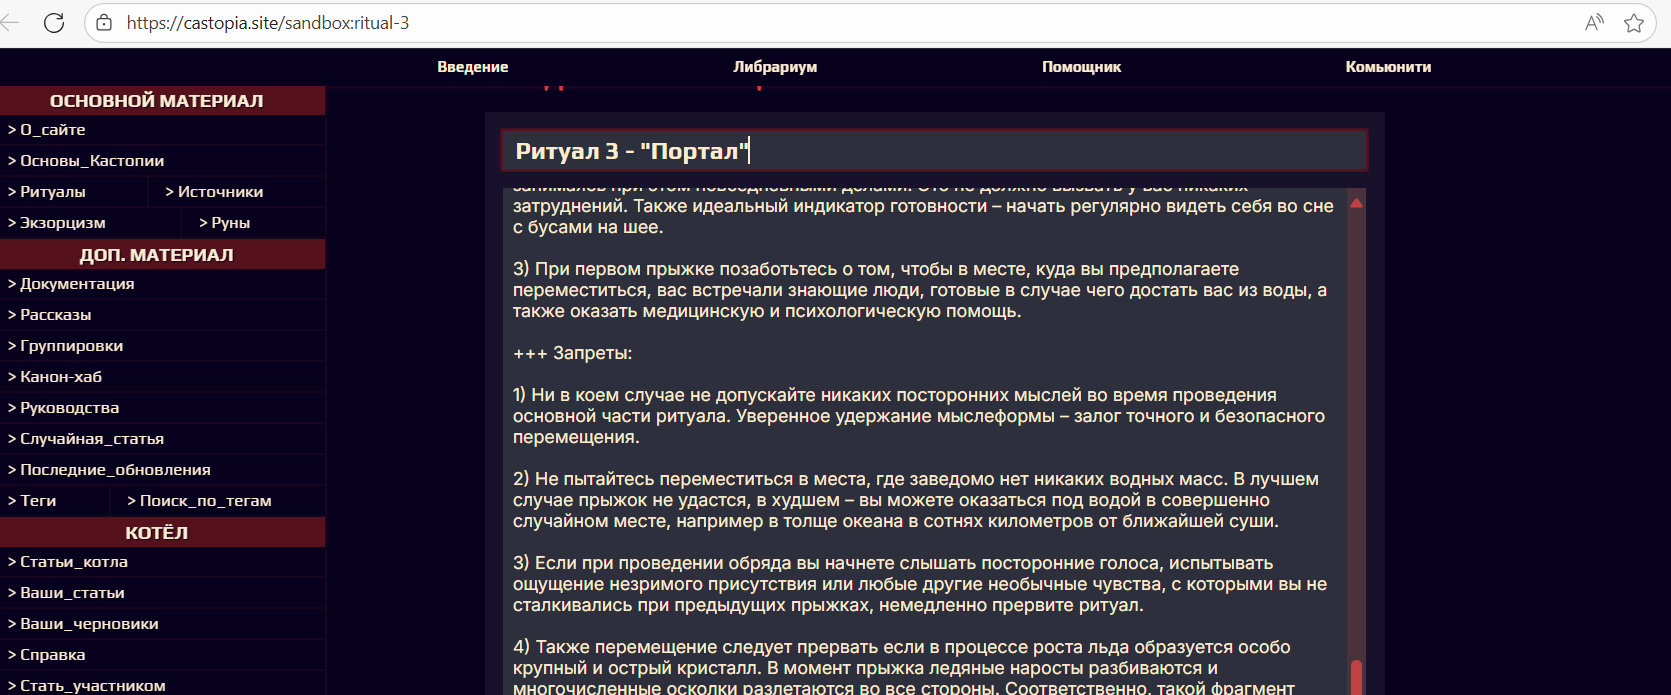Click the text area scrollbar thumb
The image size is (1671, 695).
(x=1356, y=677)
